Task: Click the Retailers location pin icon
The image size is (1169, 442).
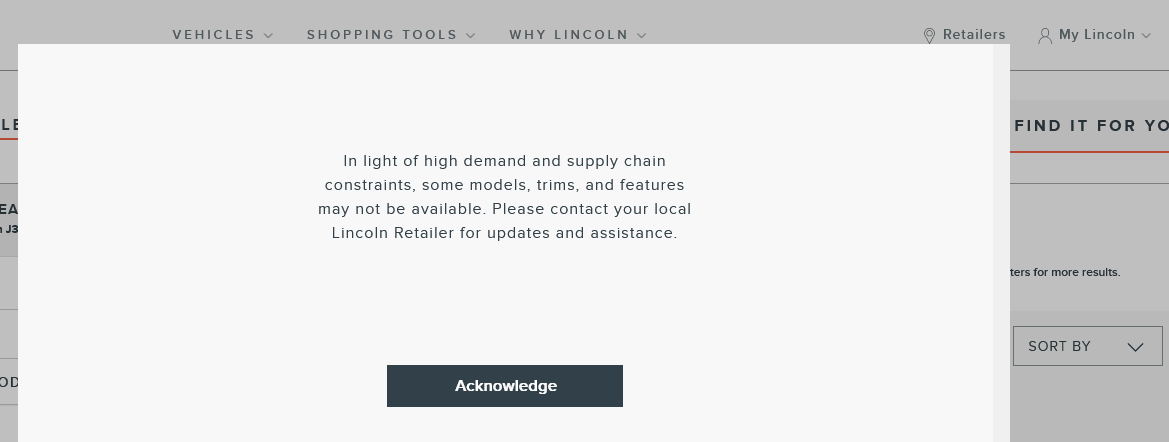Action: tap(929, 36)
